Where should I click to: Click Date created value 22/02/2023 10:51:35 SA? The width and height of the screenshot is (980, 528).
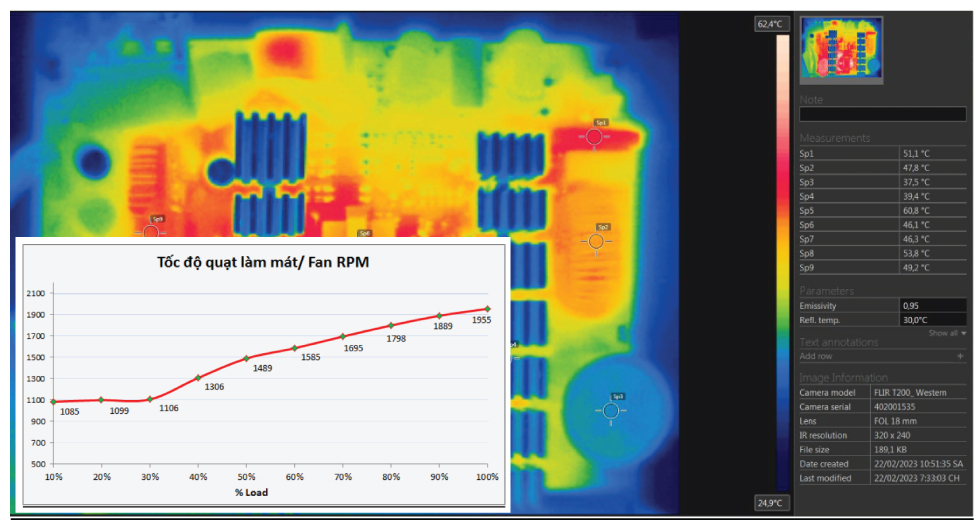(918, 464)
